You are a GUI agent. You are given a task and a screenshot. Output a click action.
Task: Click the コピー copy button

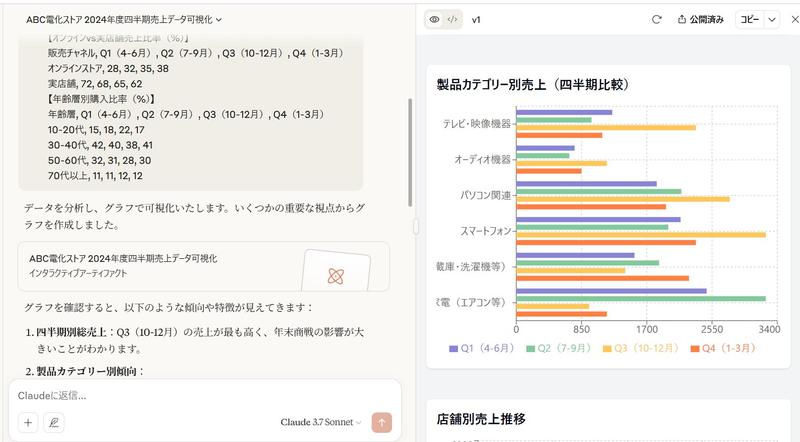[749, 19]
